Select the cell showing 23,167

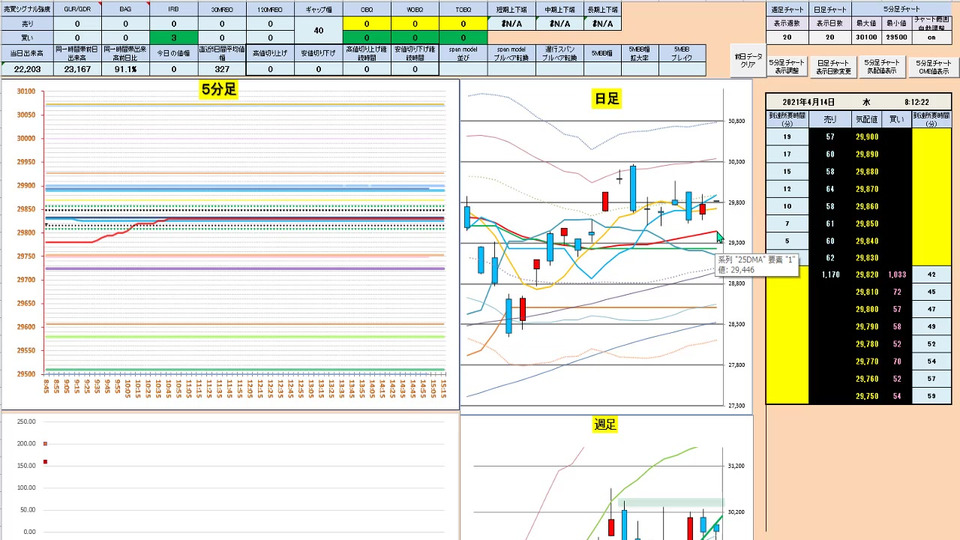tap(77, 69)
